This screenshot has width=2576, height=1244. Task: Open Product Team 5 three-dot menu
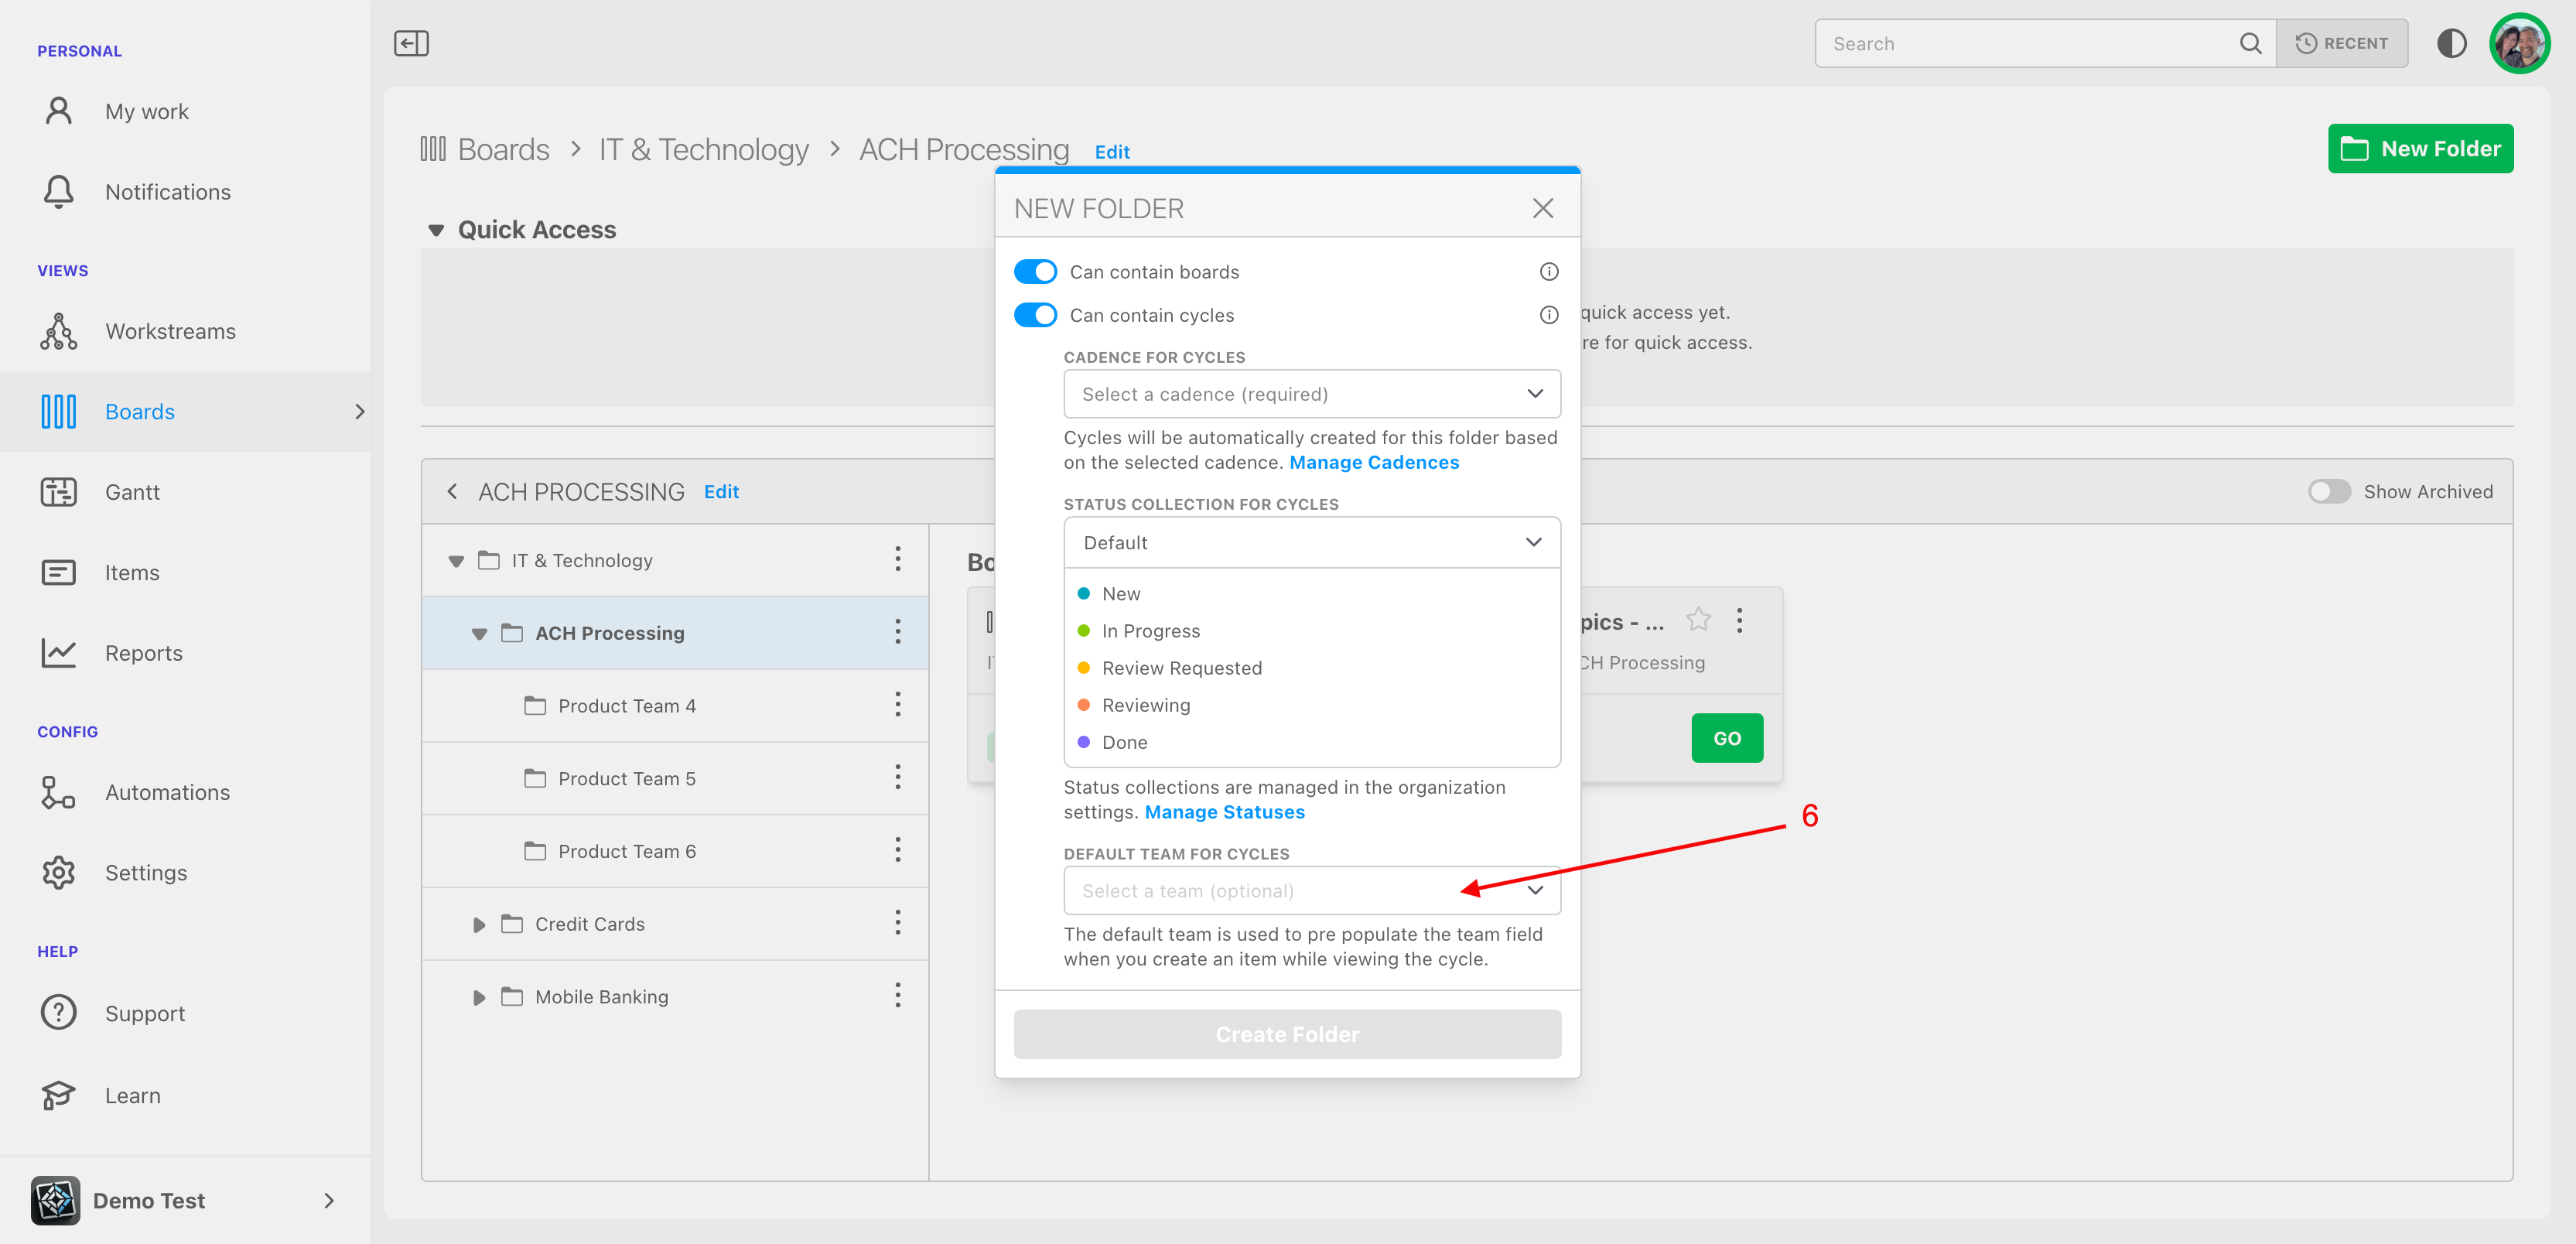coord(897,778)
